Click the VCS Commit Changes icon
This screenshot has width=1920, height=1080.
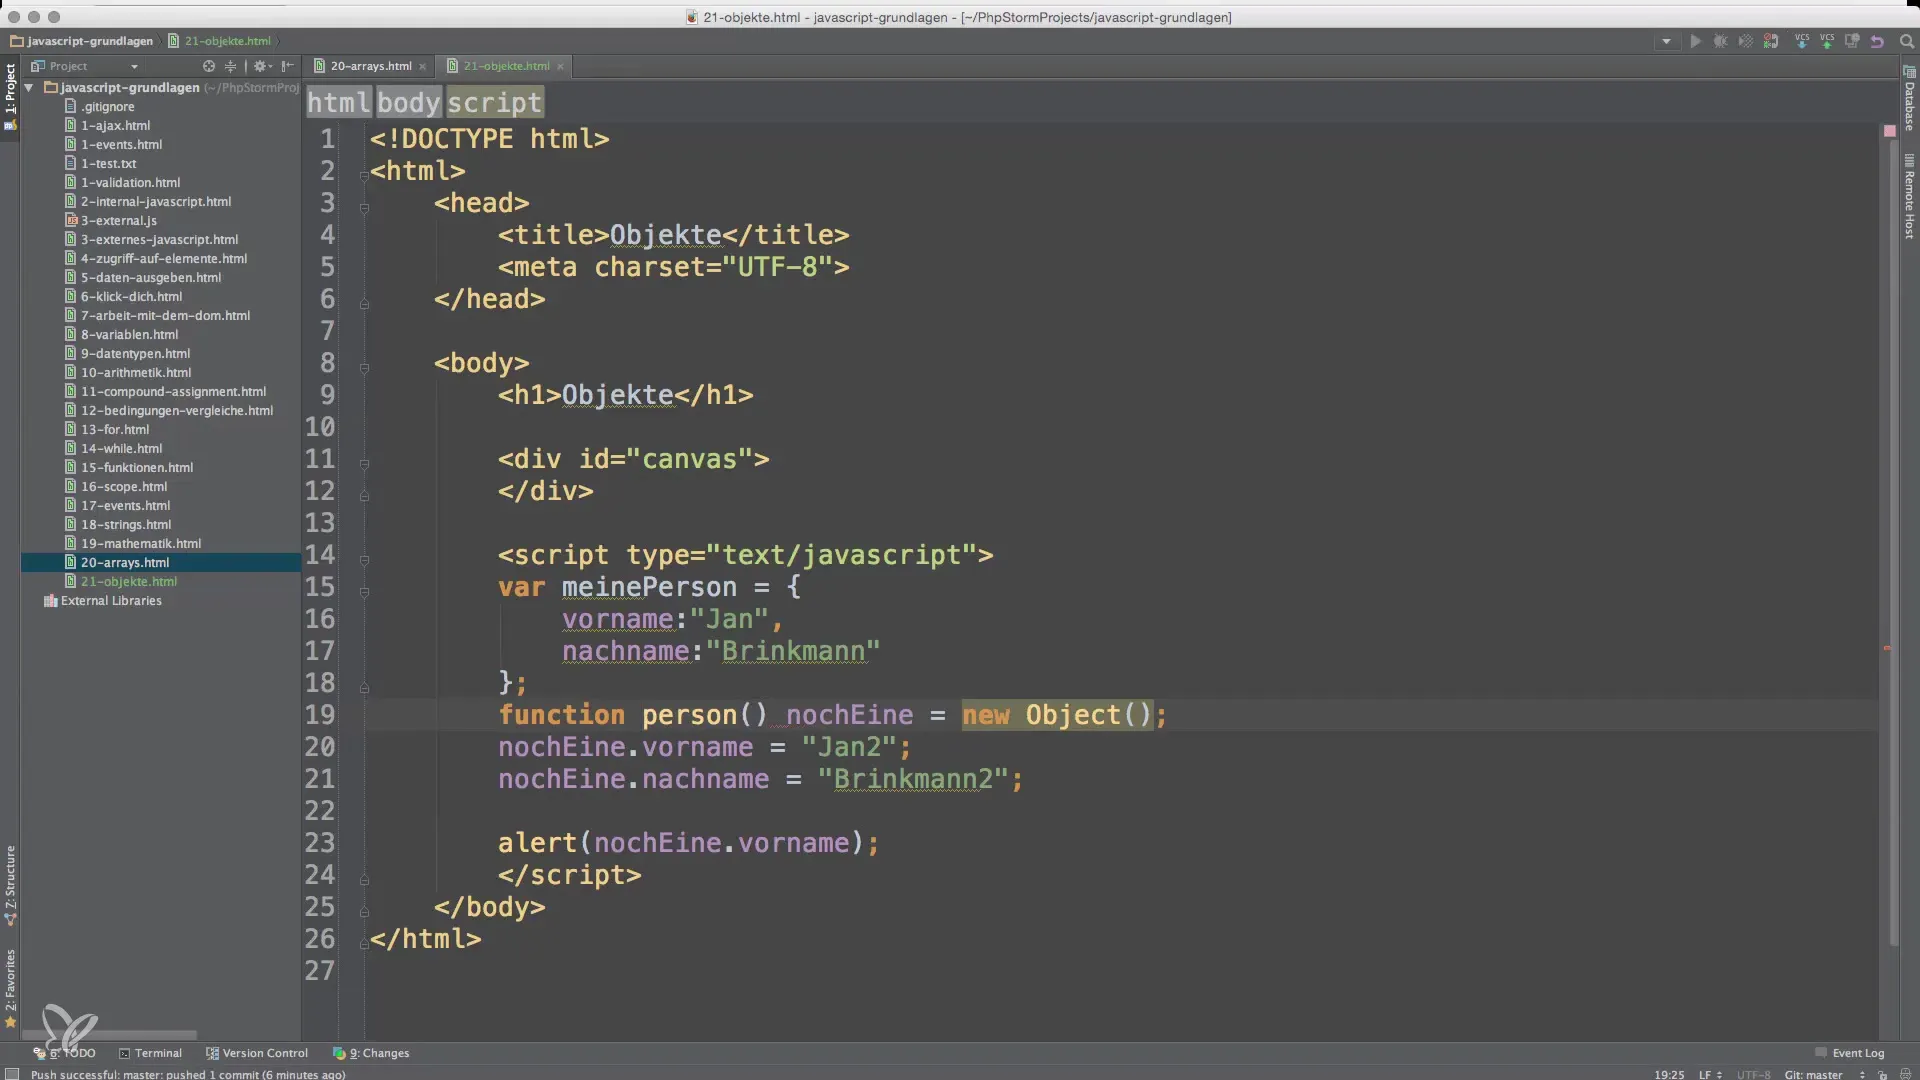coord(1827,41)
